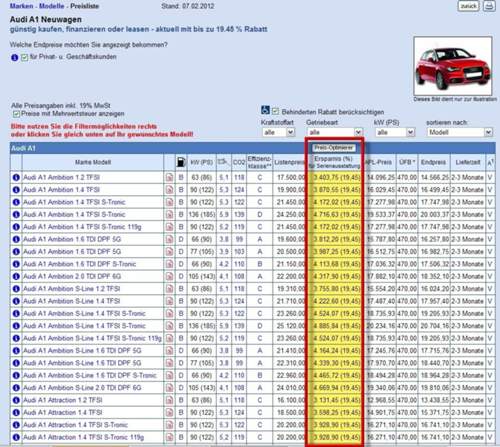This screenshot has height=447, width=500.
Task: Click the red Audi A1 car thumbnail
Action: pyautogui.click(x=453, y=66)
